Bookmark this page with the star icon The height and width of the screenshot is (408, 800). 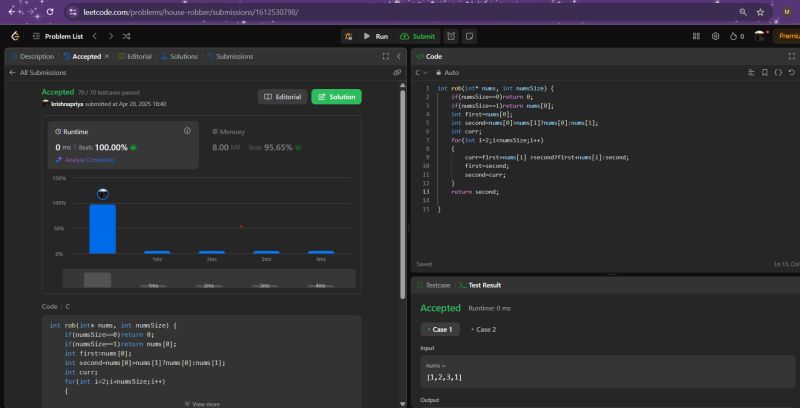pyautogui.click(x=760, y=12)
